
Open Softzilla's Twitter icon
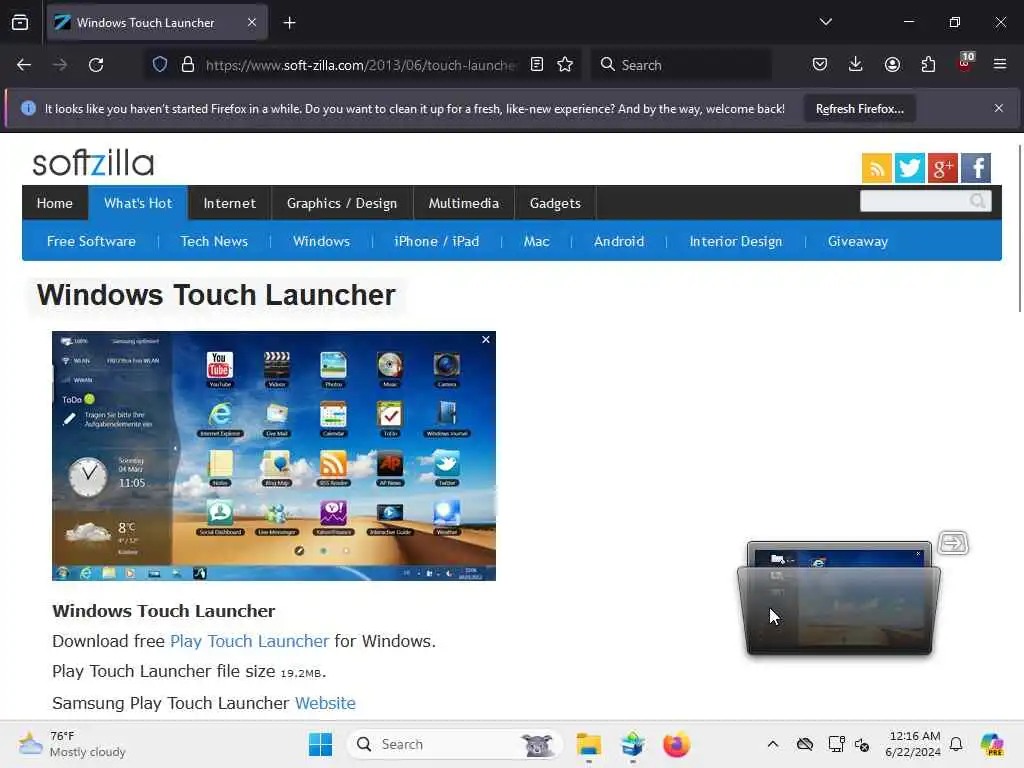click(x=910, y=168)
